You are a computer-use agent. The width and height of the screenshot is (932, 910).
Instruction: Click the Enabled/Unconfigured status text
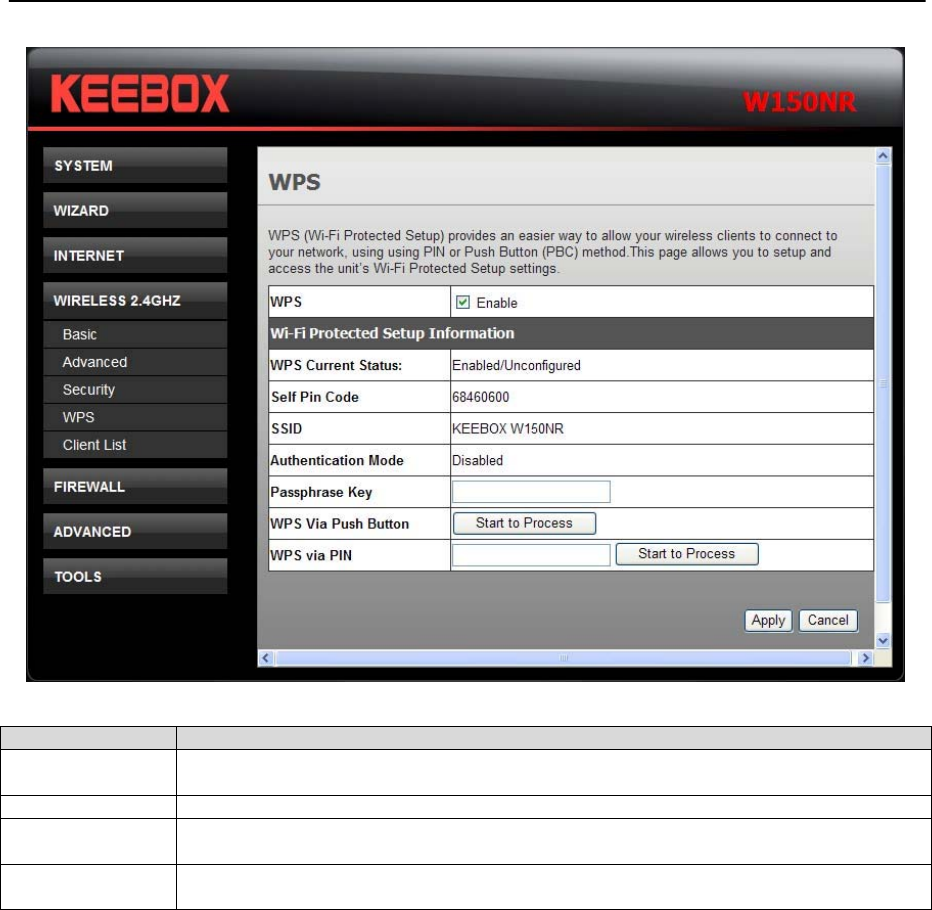(516, 366)
